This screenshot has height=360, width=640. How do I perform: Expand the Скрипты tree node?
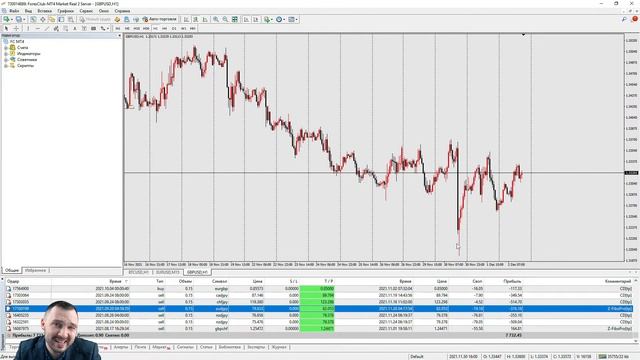[6, 65]
